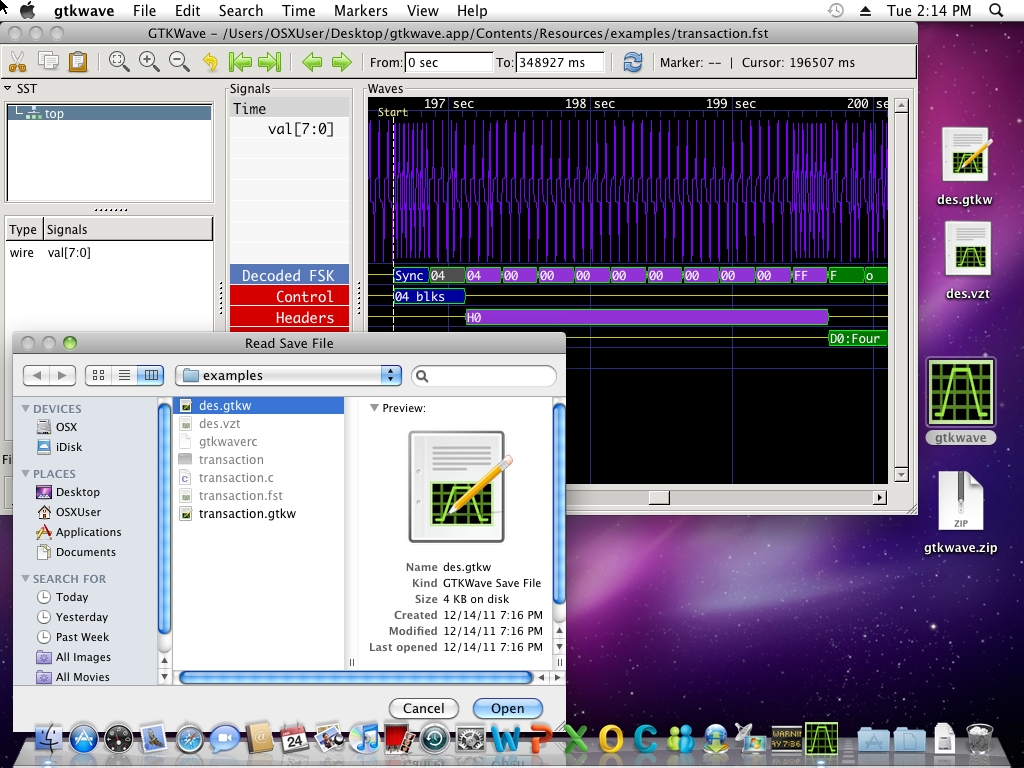Image resolution: width=1024 pixels, height=768 pixels.
Task: Open the Search menu in menu bar
Action: [241, 11]
